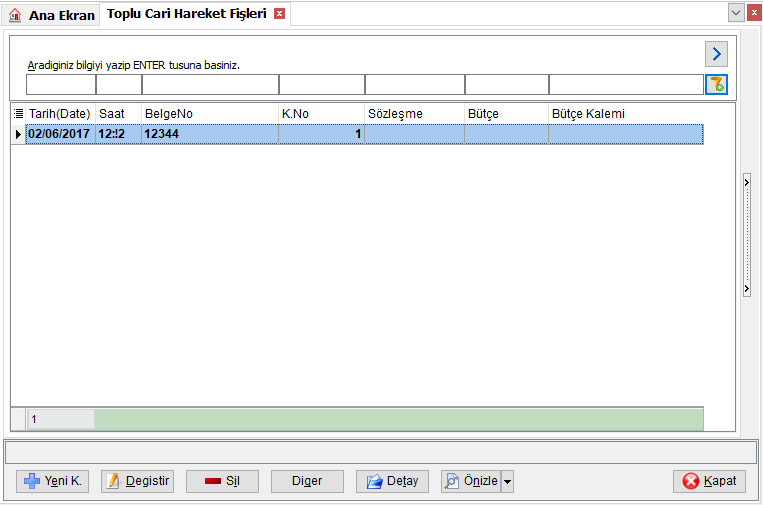763x505 pixels.
Task: Click the Yeni K. new record button
Action: [53, 481]
